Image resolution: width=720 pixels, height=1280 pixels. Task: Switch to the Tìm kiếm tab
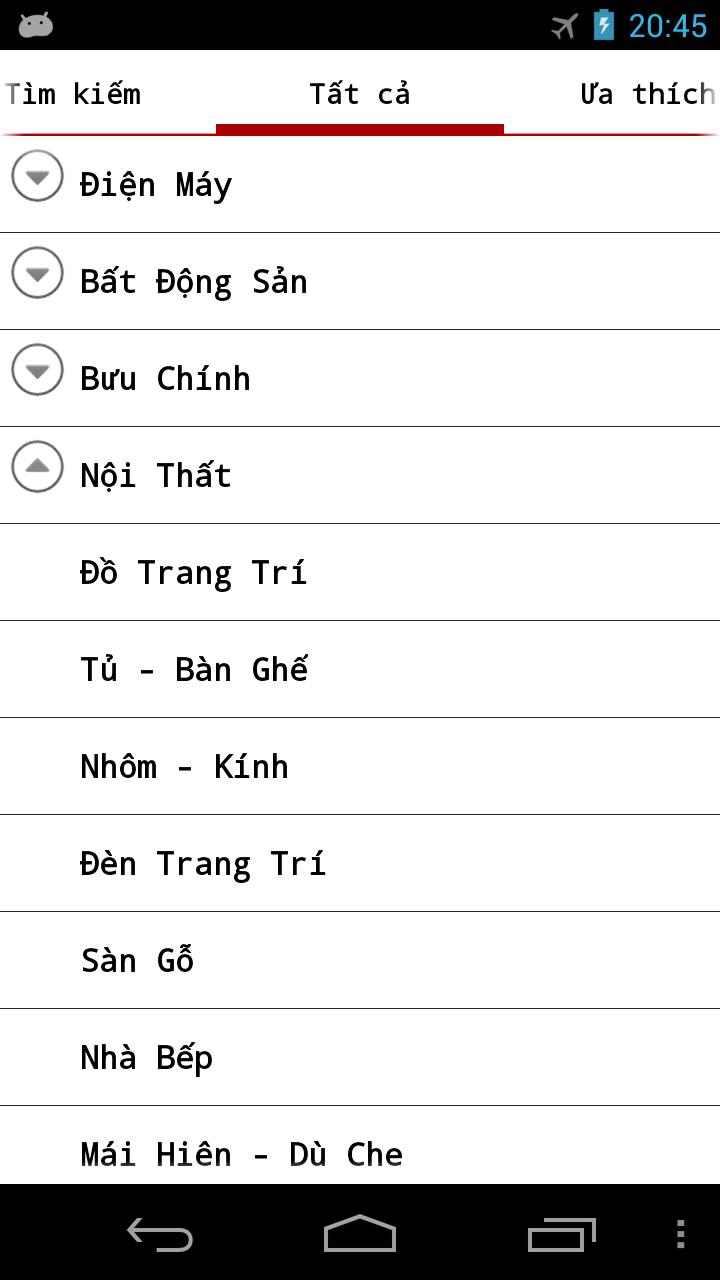(74, 94)
